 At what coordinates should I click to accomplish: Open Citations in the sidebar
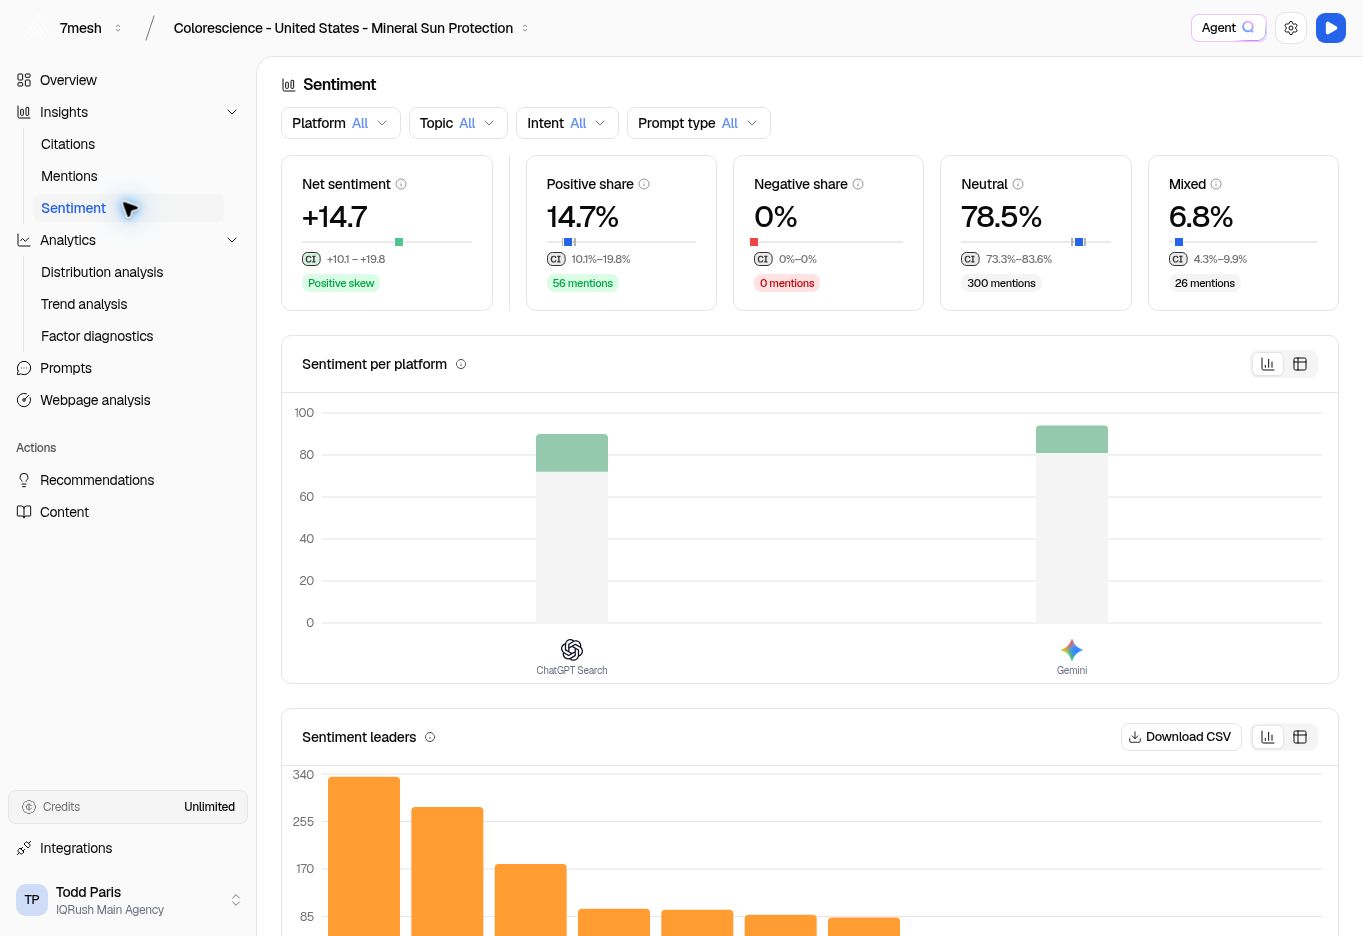click(x=68, y=144)
